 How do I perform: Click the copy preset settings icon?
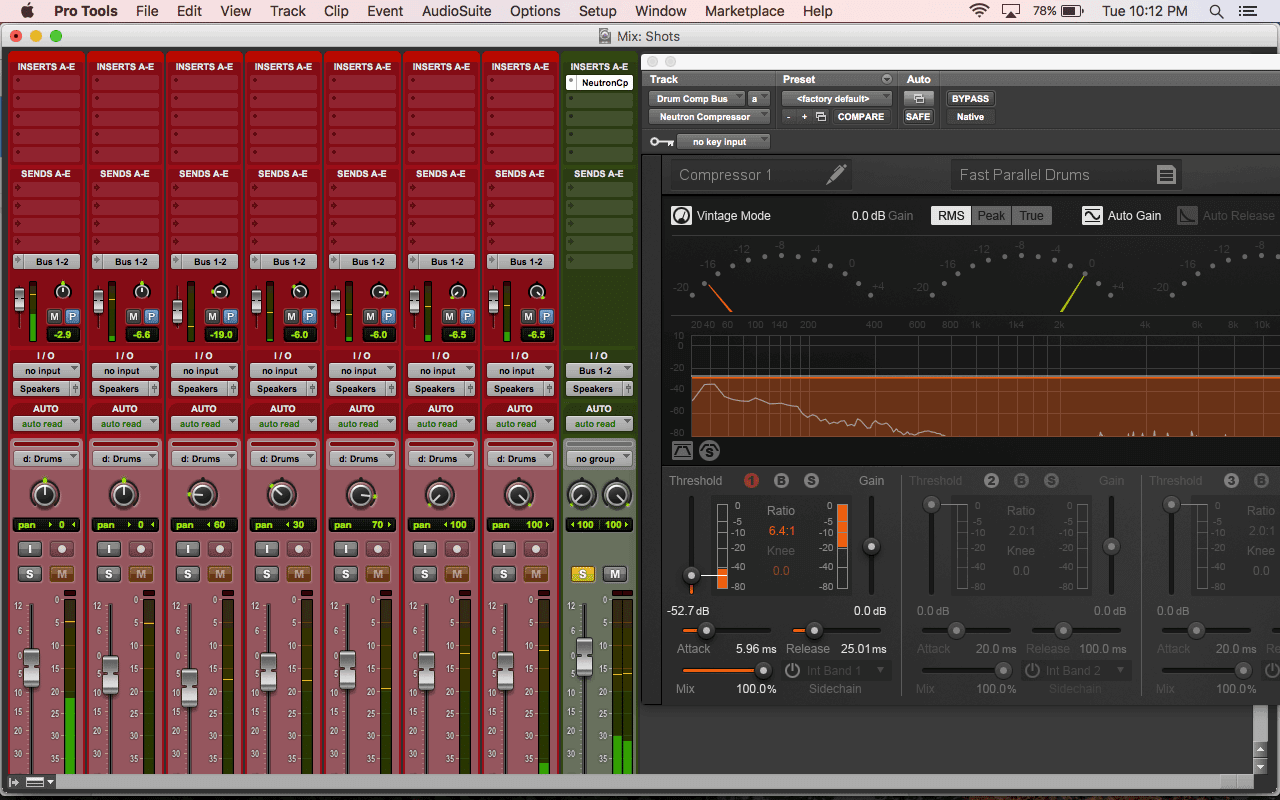pos(821,117)
